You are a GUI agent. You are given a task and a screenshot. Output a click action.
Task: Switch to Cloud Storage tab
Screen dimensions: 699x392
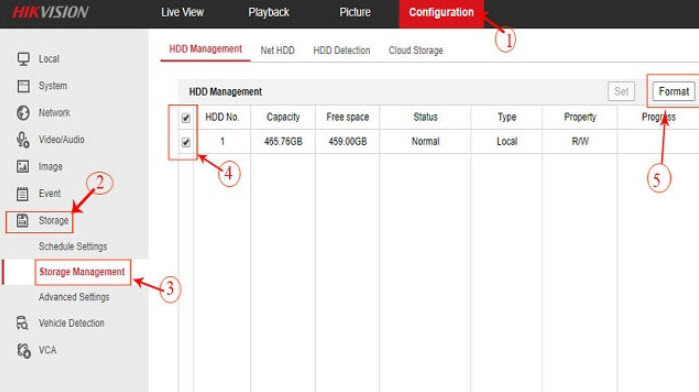(415, 50)
